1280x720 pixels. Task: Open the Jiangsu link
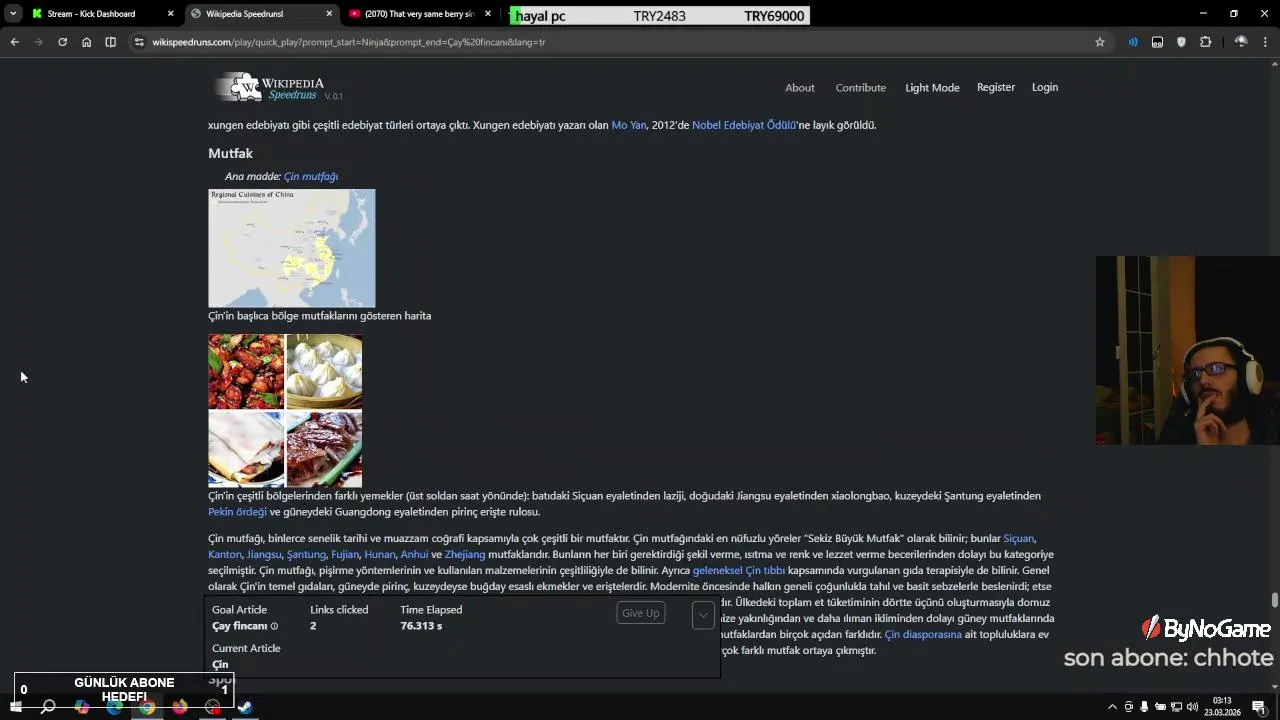point(264,554)
